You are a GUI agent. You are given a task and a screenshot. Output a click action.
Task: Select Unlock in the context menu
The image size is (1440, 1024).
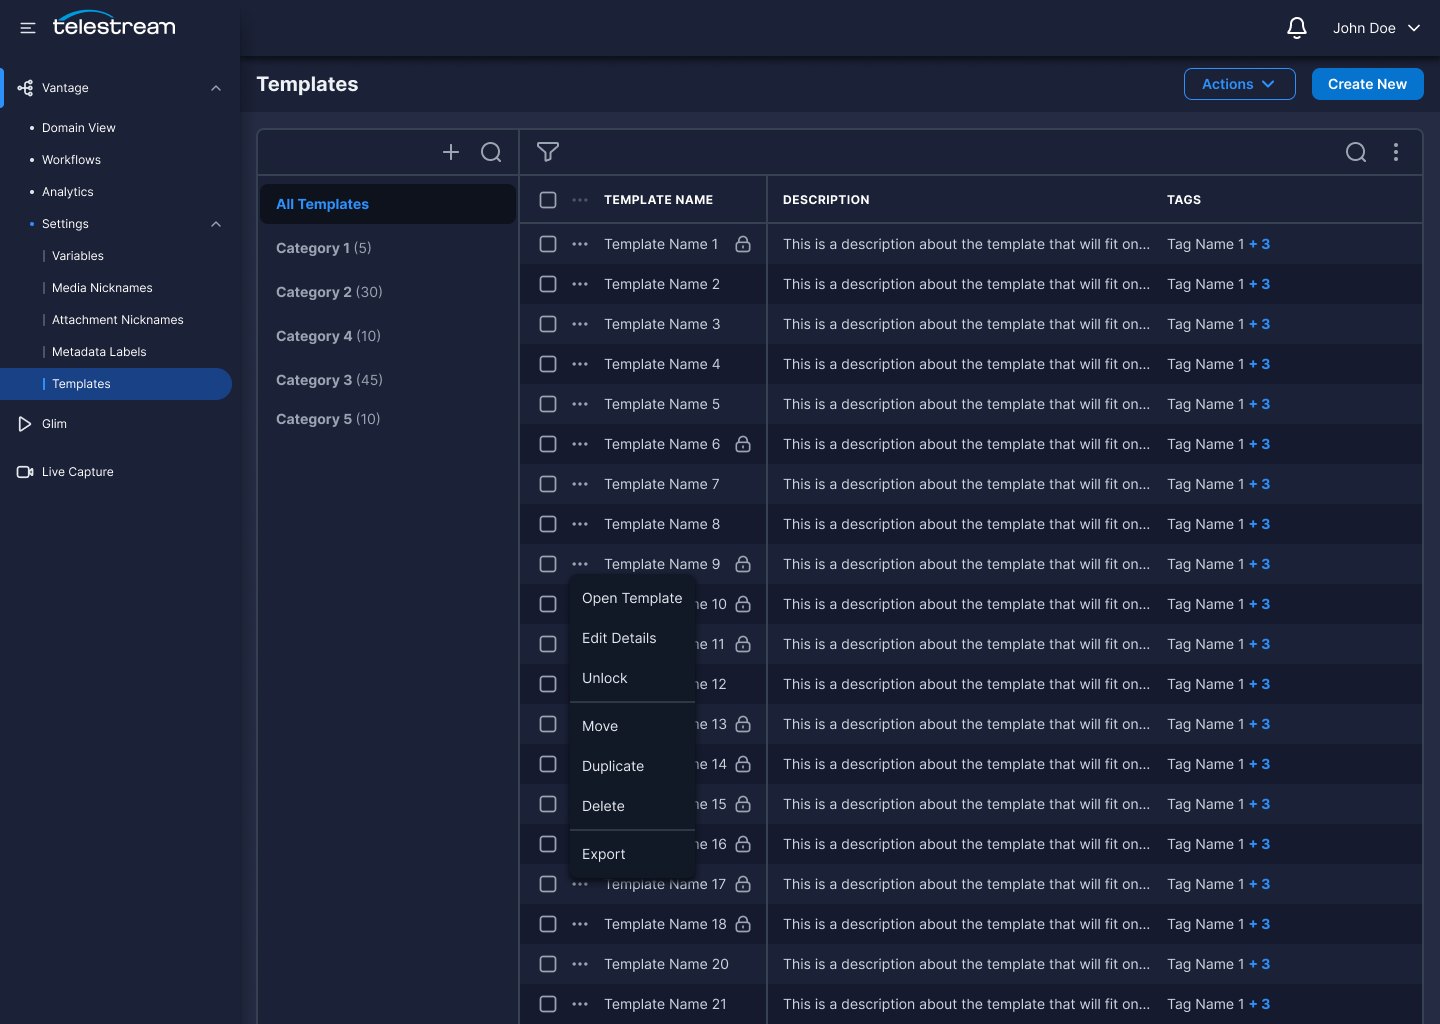[632, 678]
